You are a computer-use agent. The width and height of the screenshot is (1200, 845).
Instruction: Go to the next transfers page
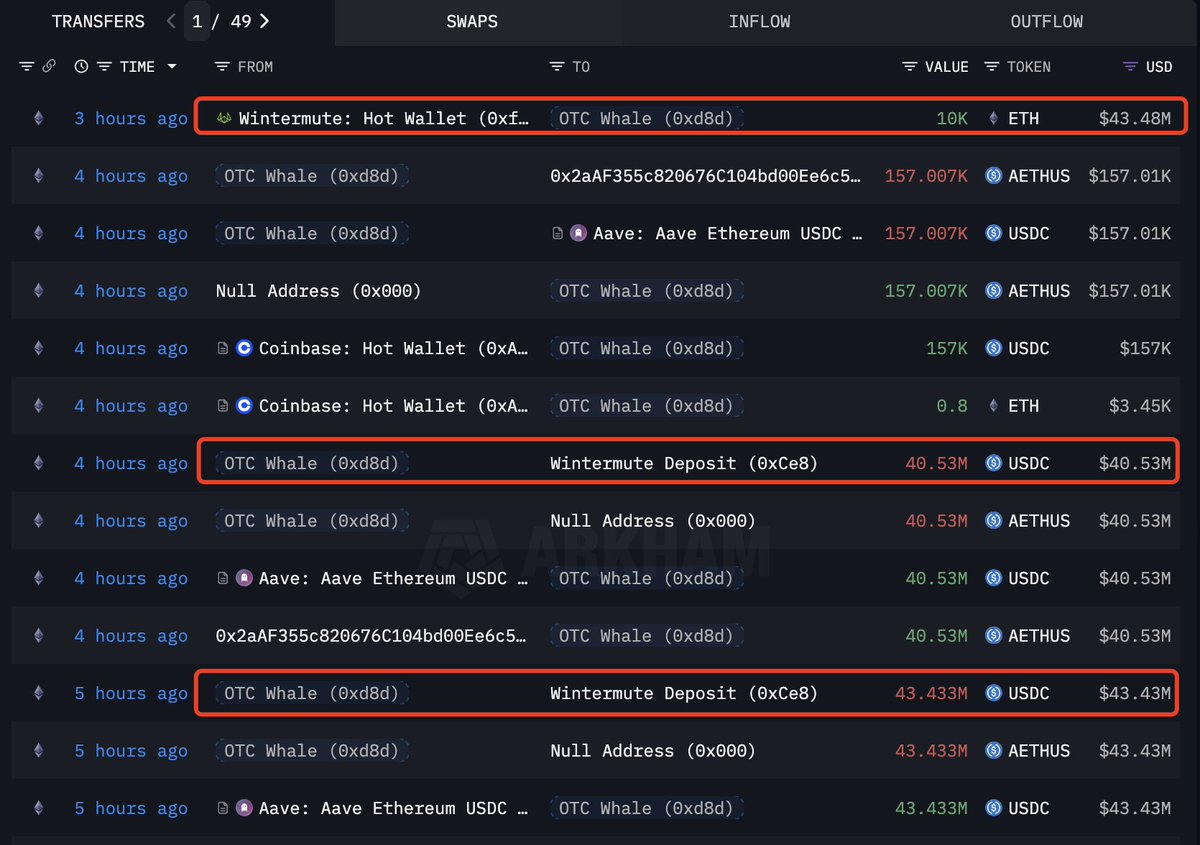tap(264, 21)
